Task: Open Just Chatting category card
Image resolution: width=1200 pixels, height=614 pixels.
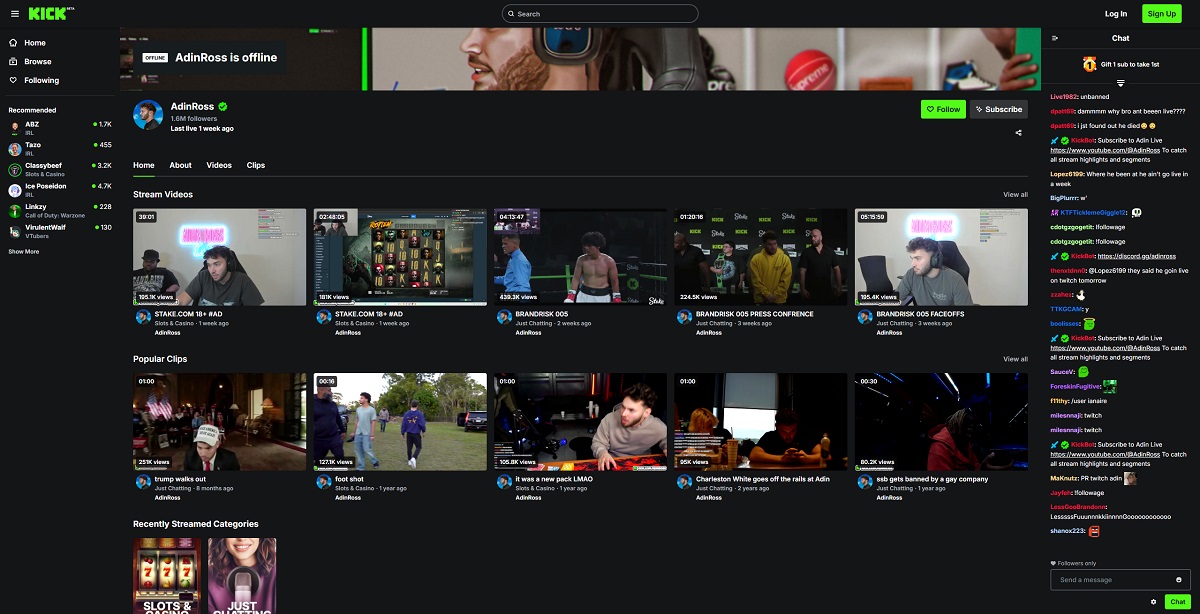Action: coord(242,576)
